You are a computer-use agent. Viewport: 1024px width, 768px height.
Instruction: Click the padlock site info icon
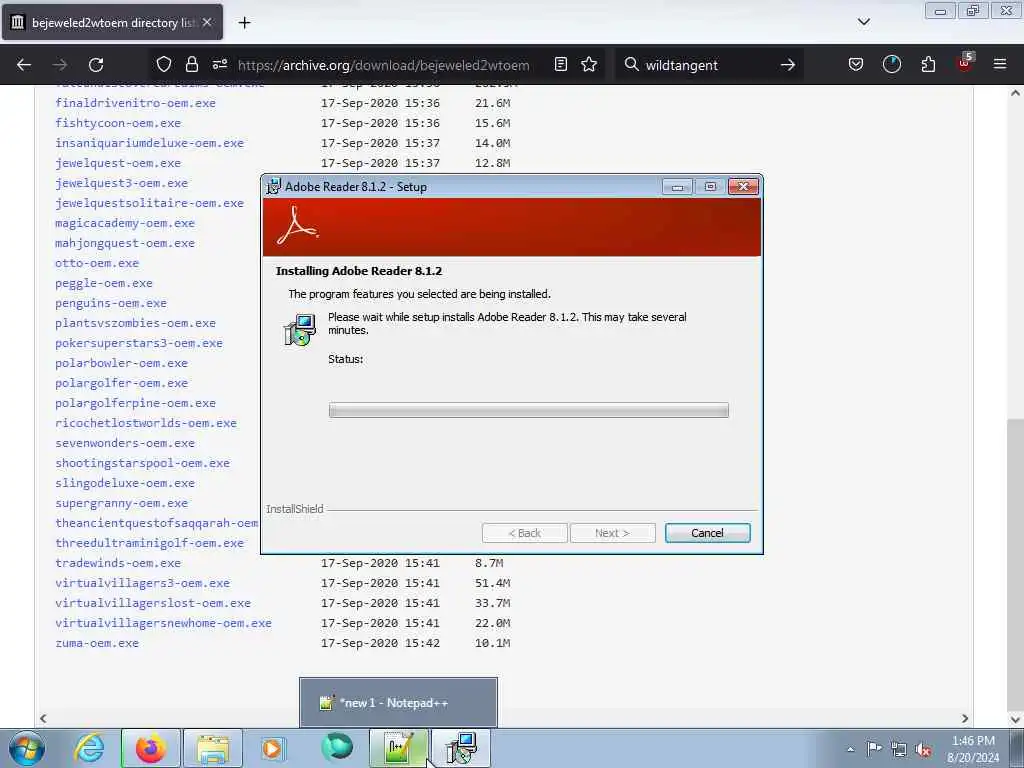[191, 64]
